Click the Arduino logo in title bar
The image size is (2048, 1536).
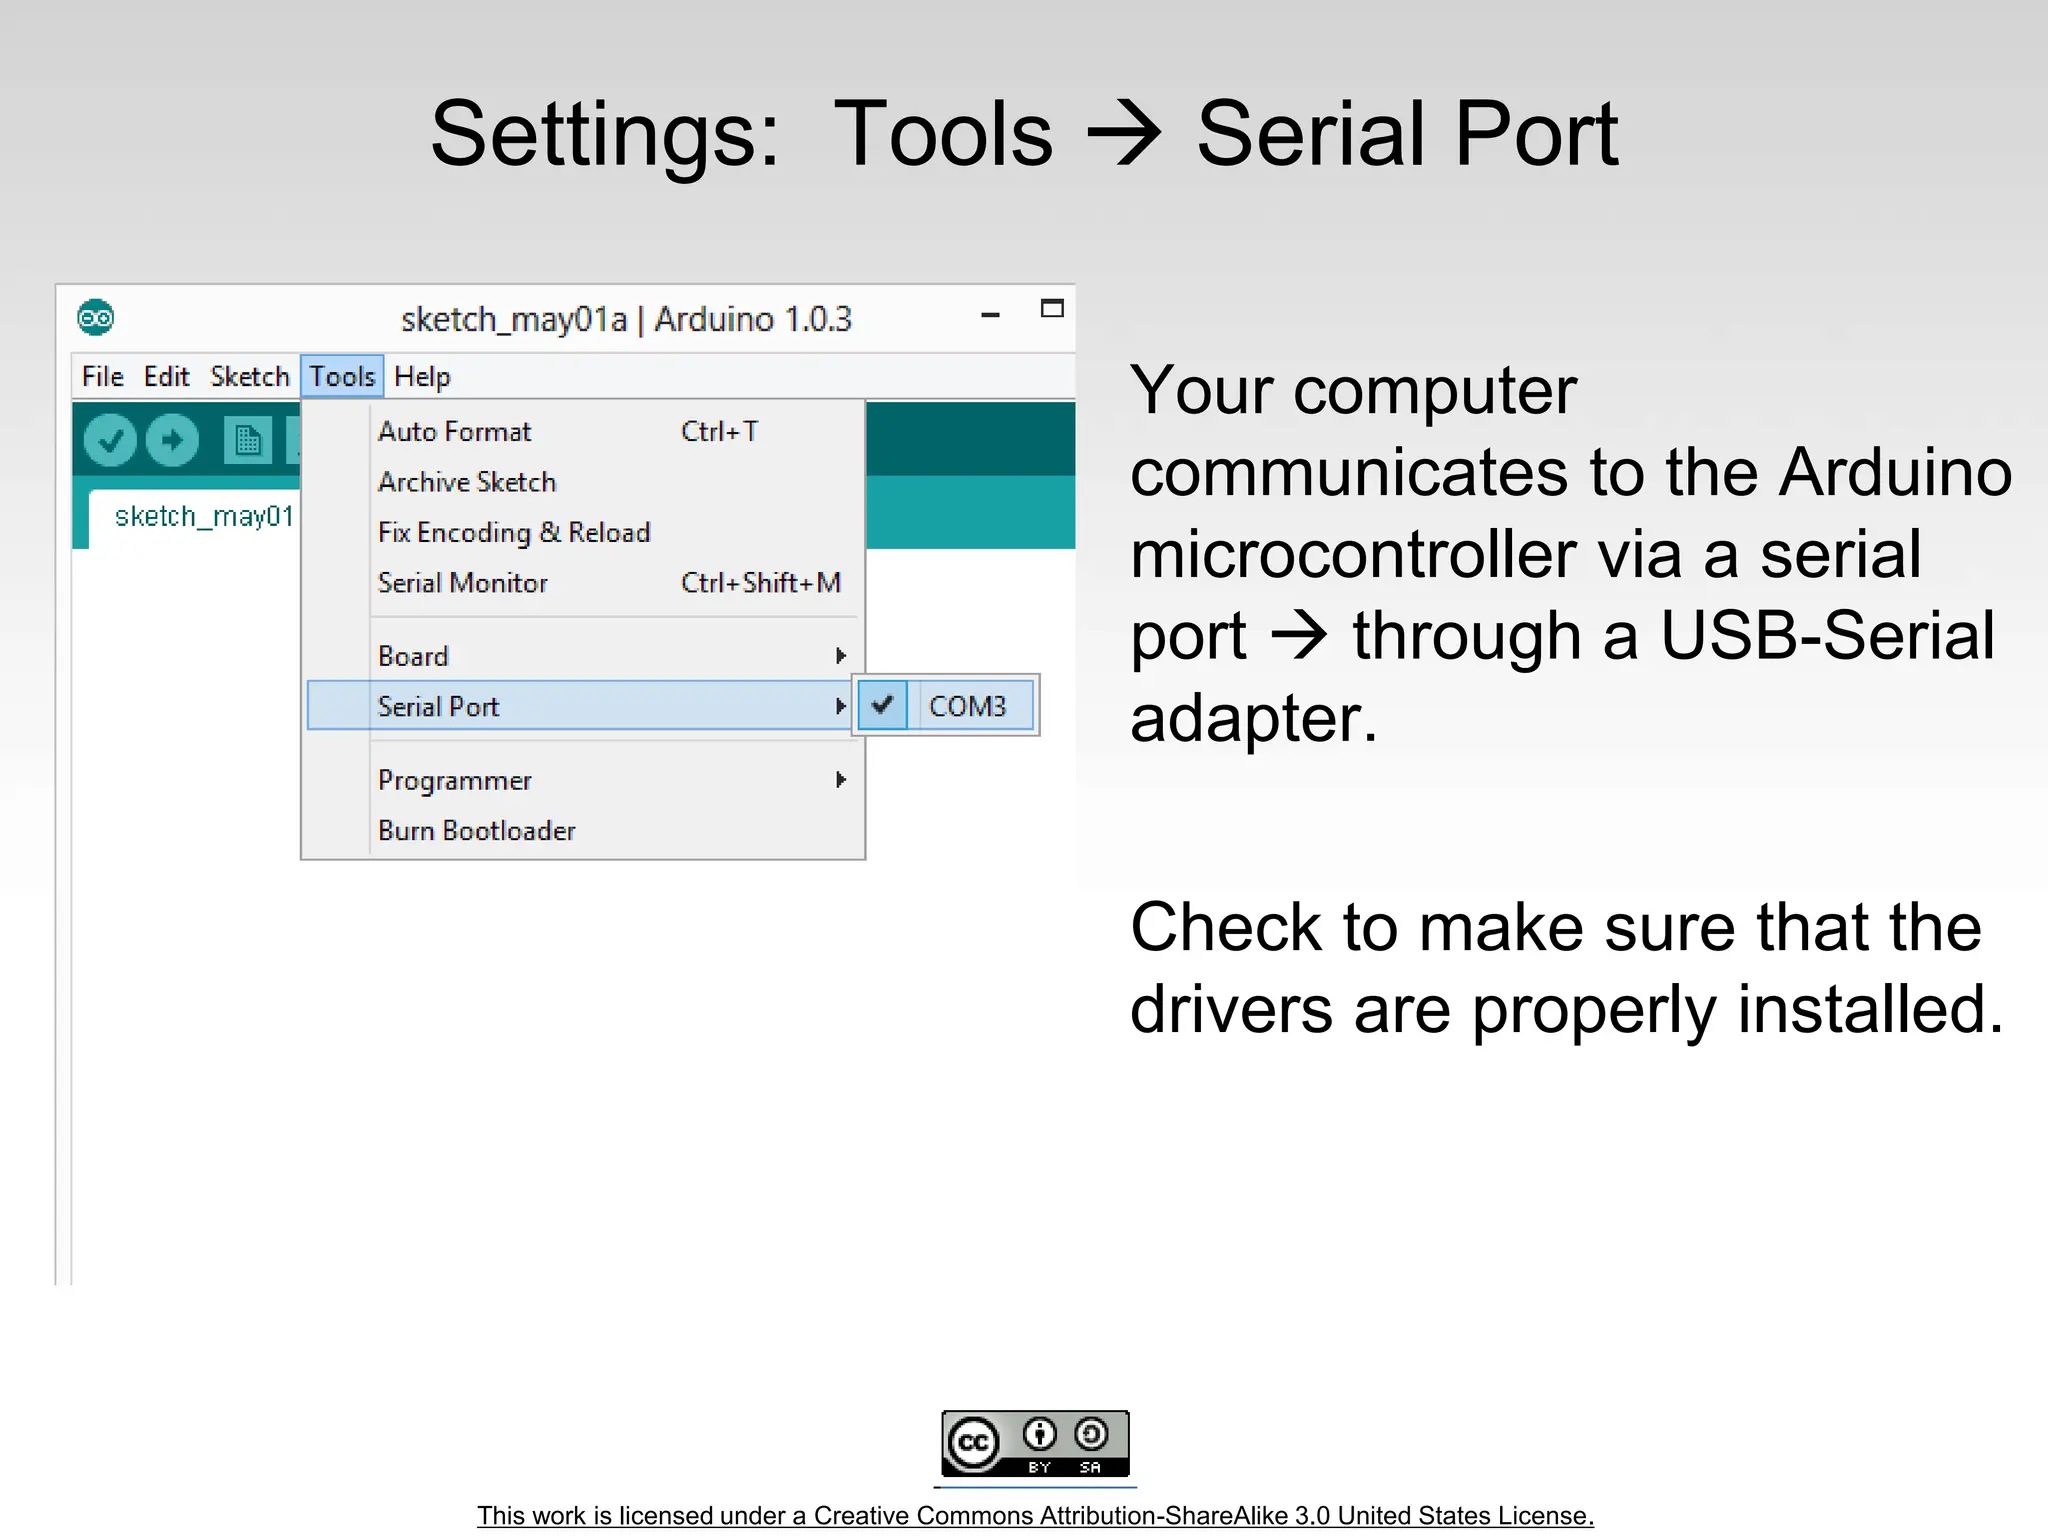pyautogui.click(x=95, y=318)
